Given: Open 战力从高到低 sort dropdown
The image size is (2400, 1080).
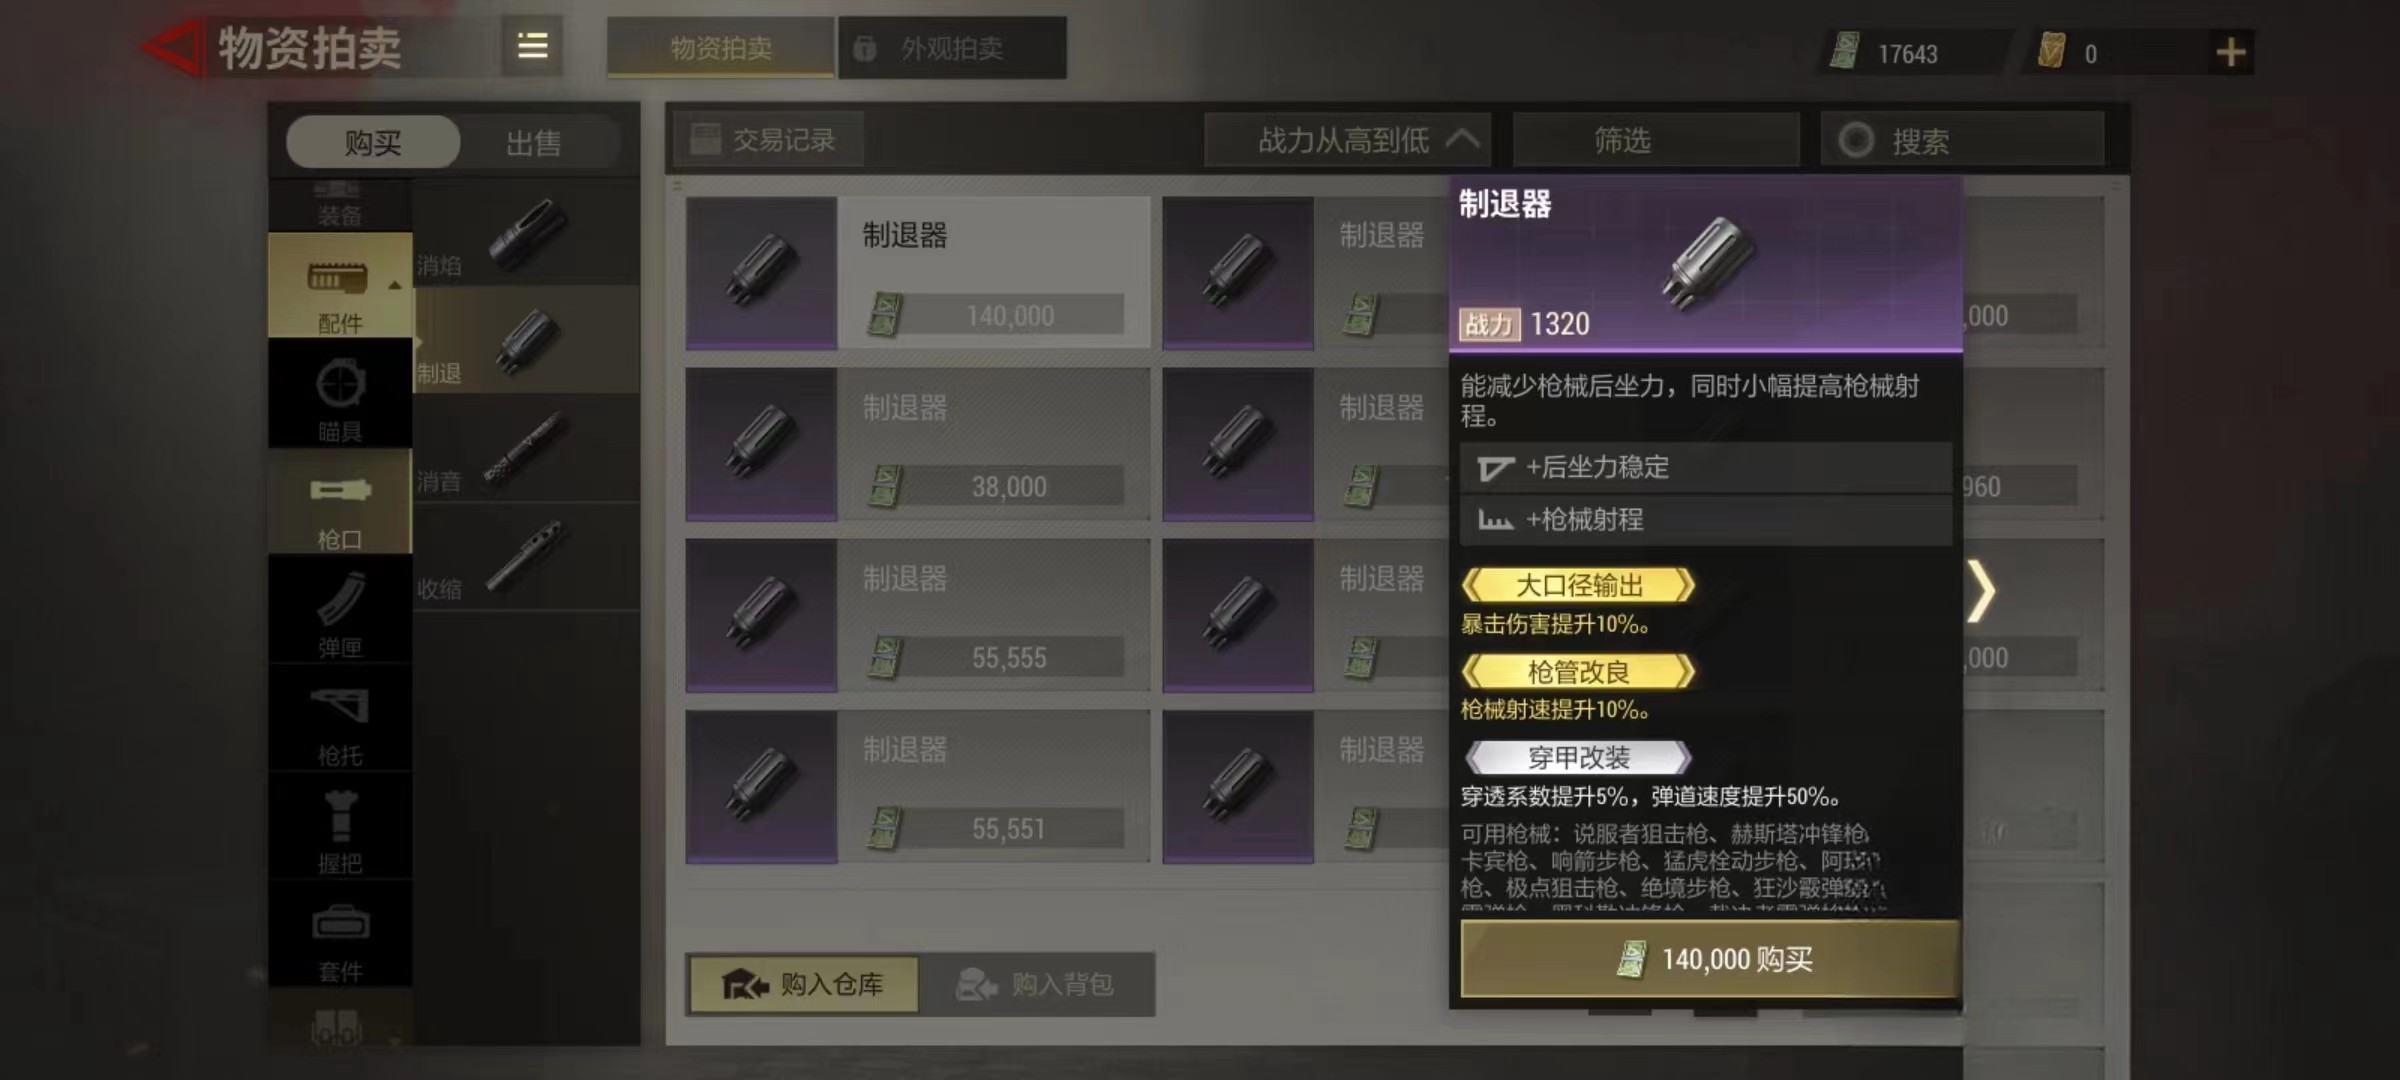Looking at the screenshot, I should point(1348,140).
